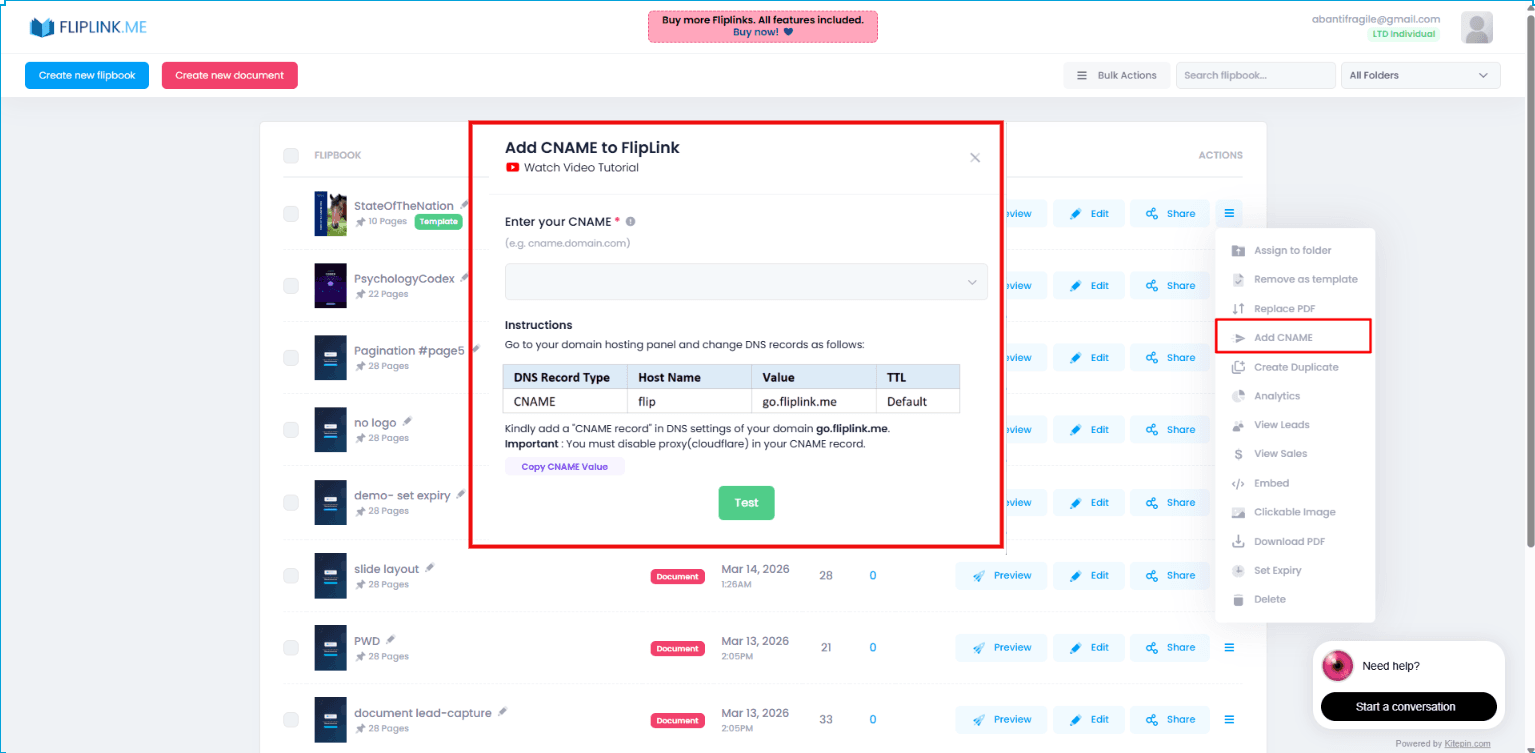Image resolution: width=1535 pixels, height=753 pixels.
Task: Click Start a conversation button
Action: point(1409,706)
